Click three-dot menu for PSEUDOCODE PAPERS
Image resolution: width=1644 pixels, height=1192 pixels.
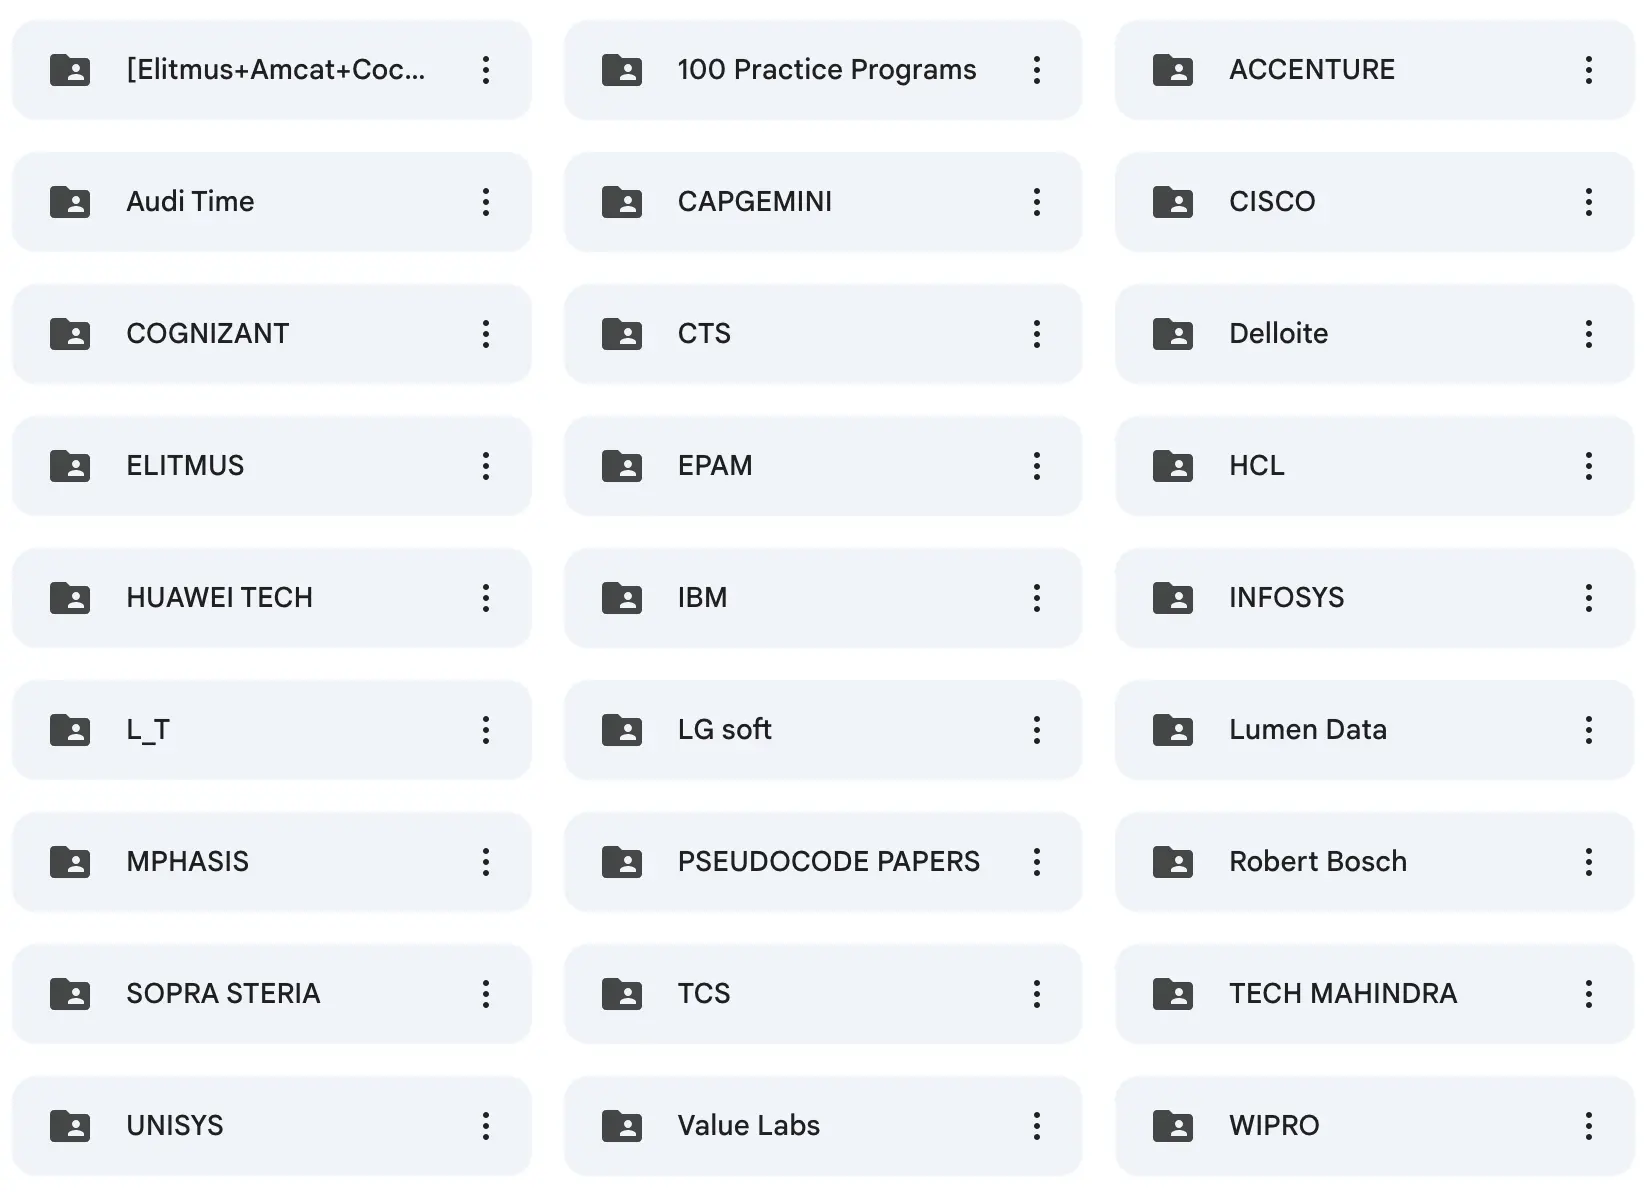pos(1037,862)
